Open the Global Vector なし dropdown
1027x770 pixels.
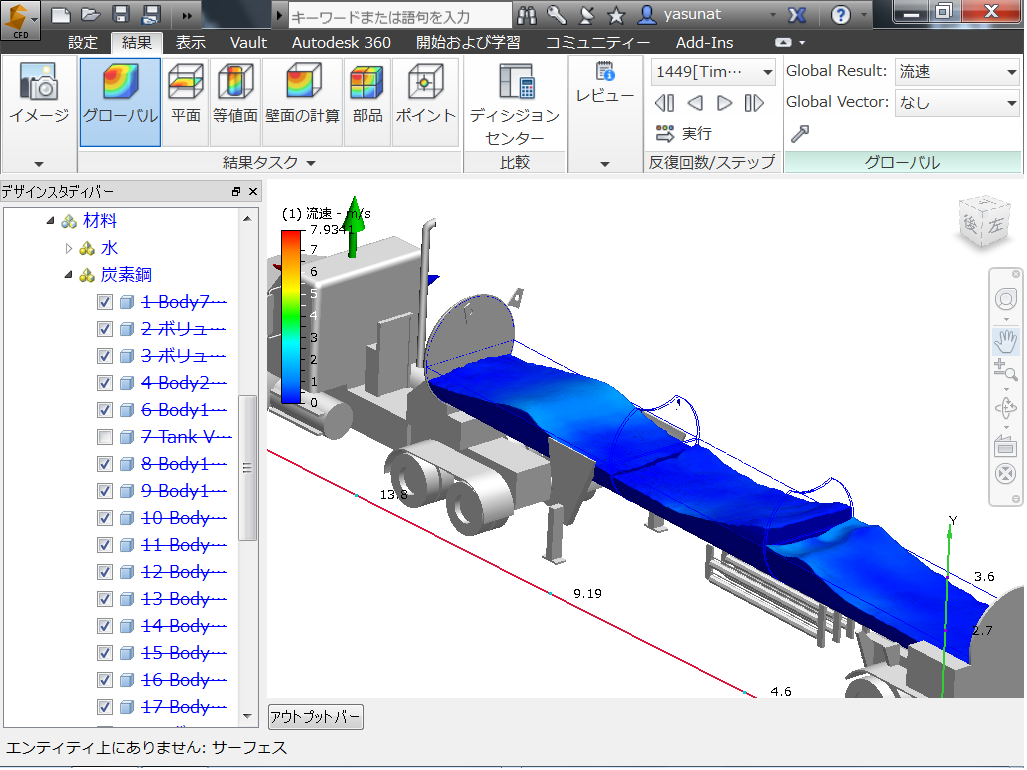click(956, 102)
